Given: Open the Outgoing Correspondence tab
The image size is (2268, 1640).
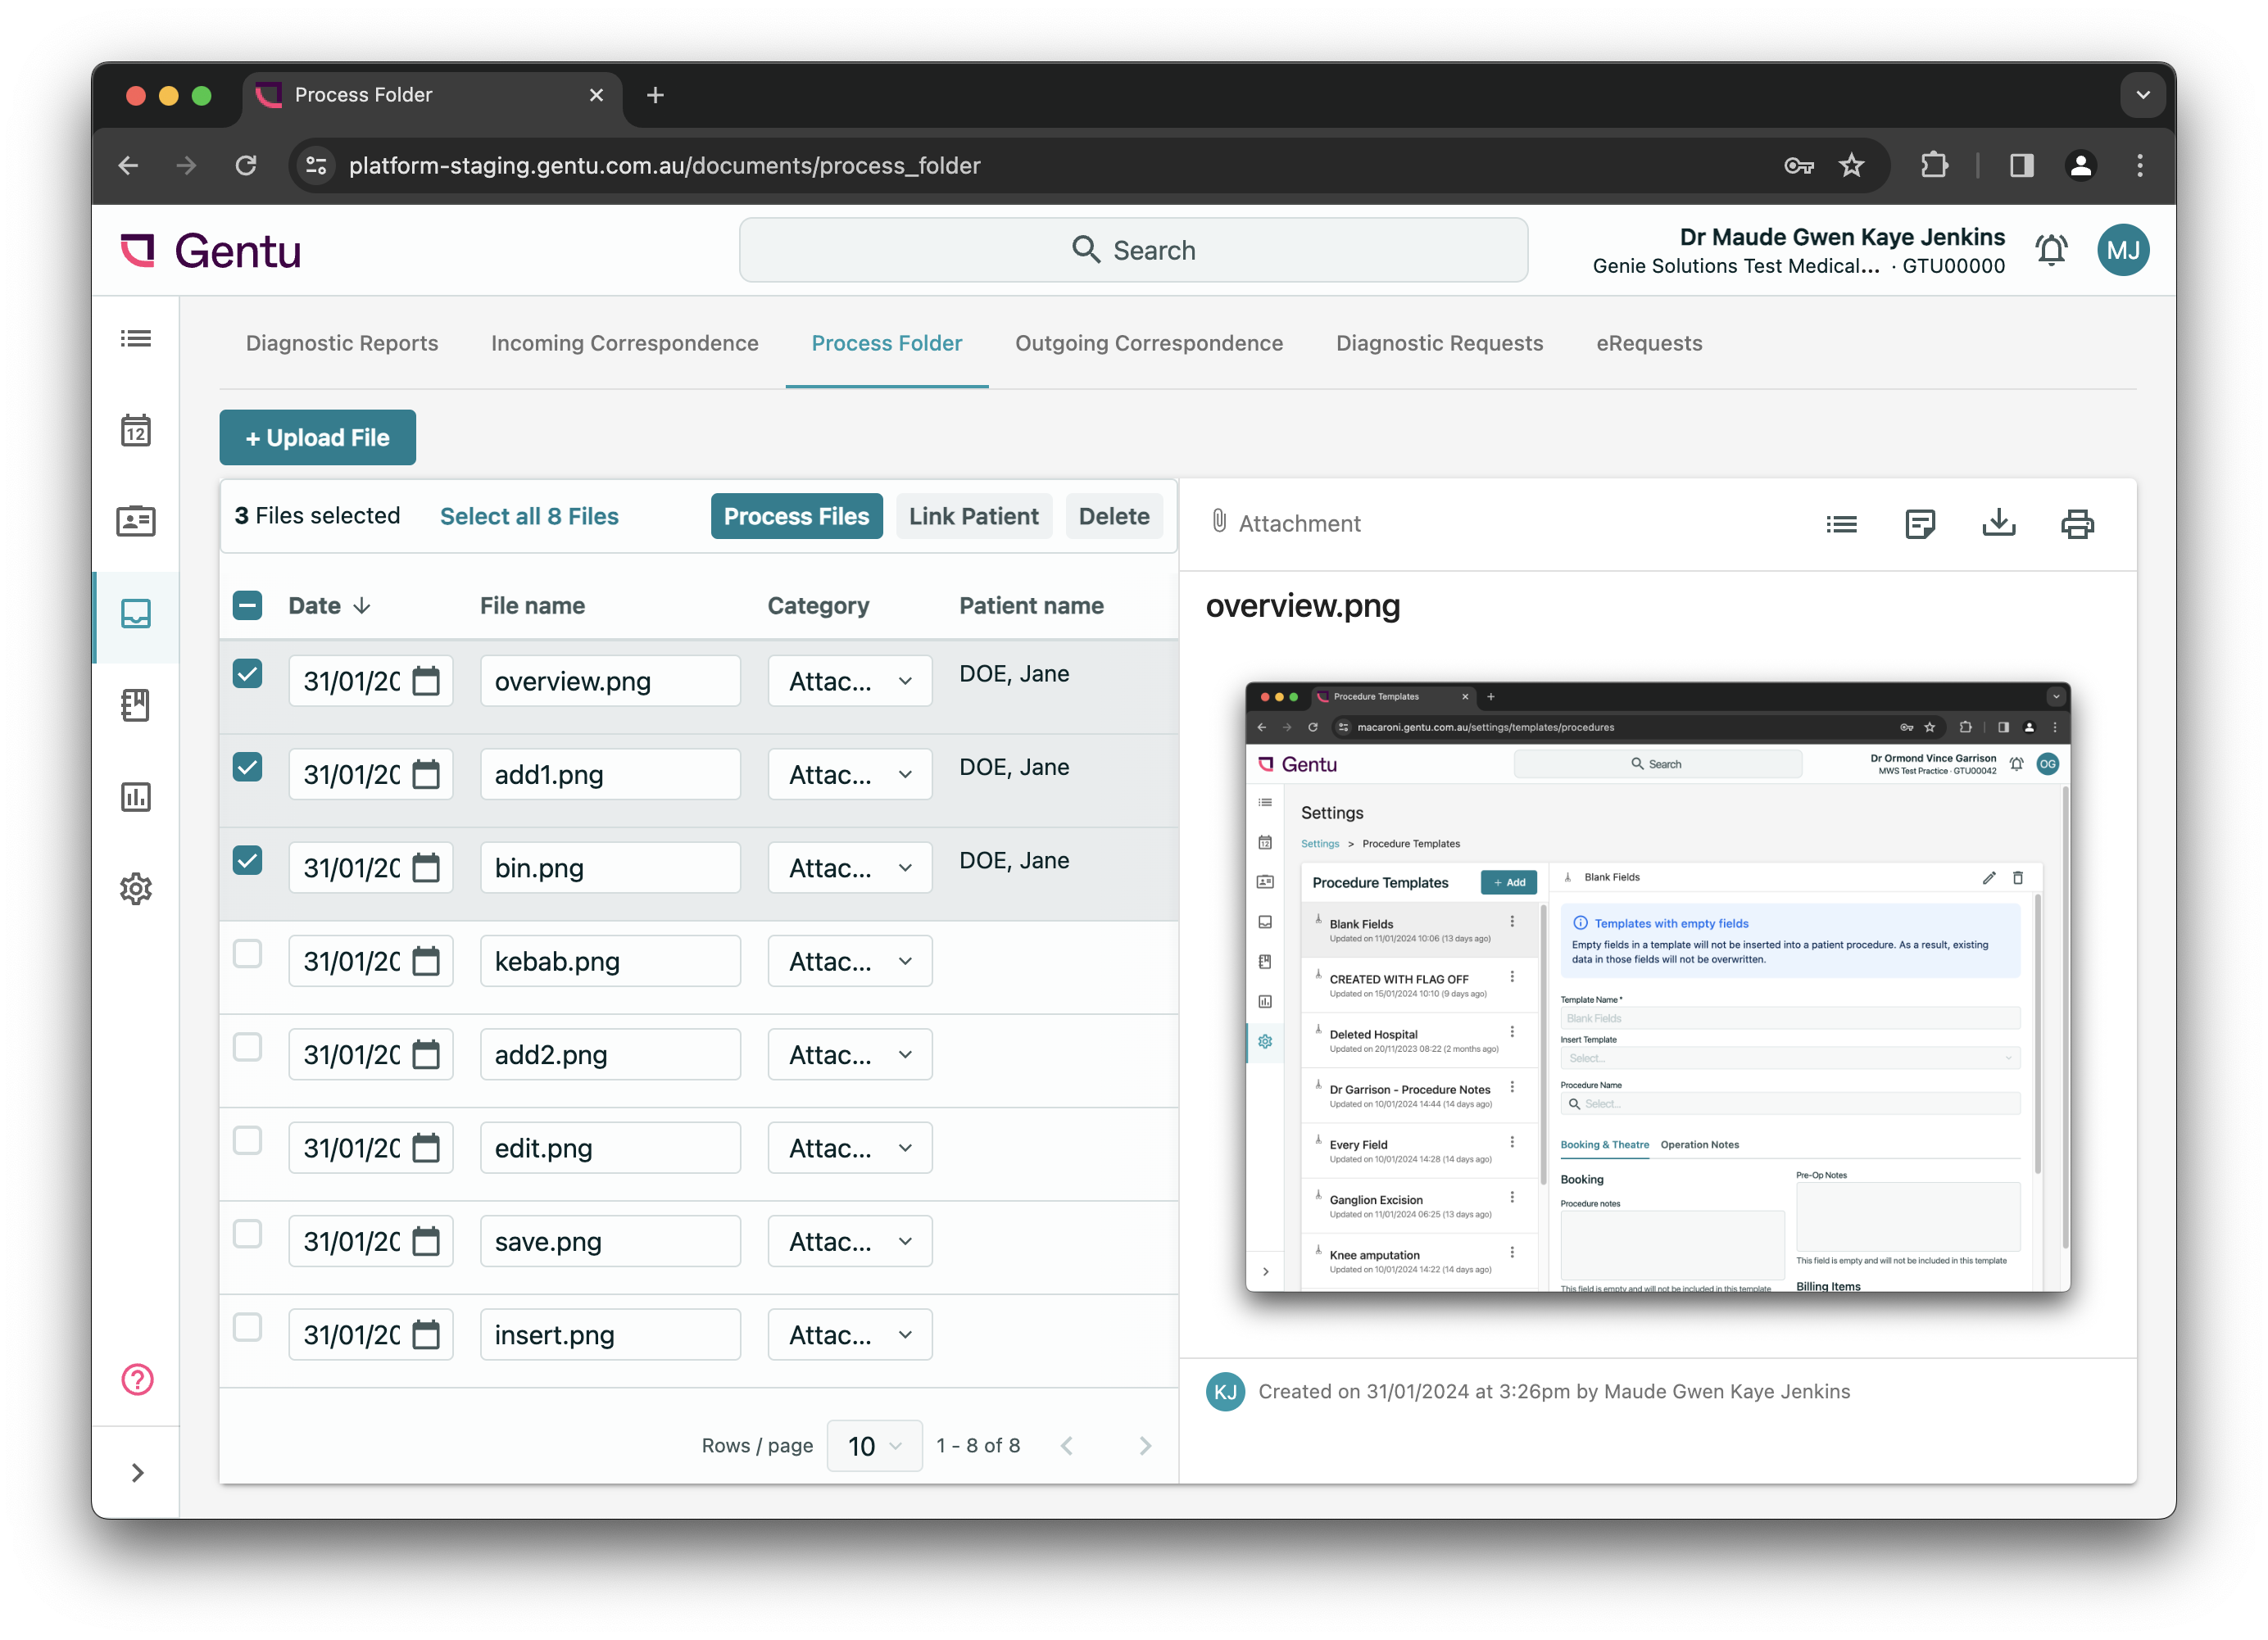Looking at the screenshot, I should [x=1149, y=343].
